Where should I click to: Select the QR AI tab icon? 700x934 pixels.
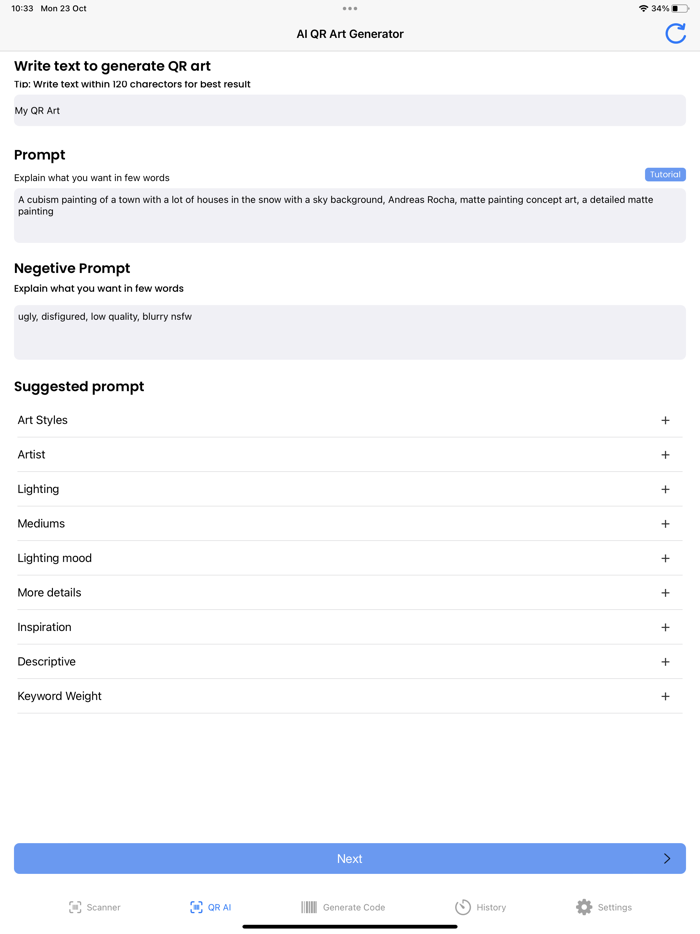tap(196, 907)
